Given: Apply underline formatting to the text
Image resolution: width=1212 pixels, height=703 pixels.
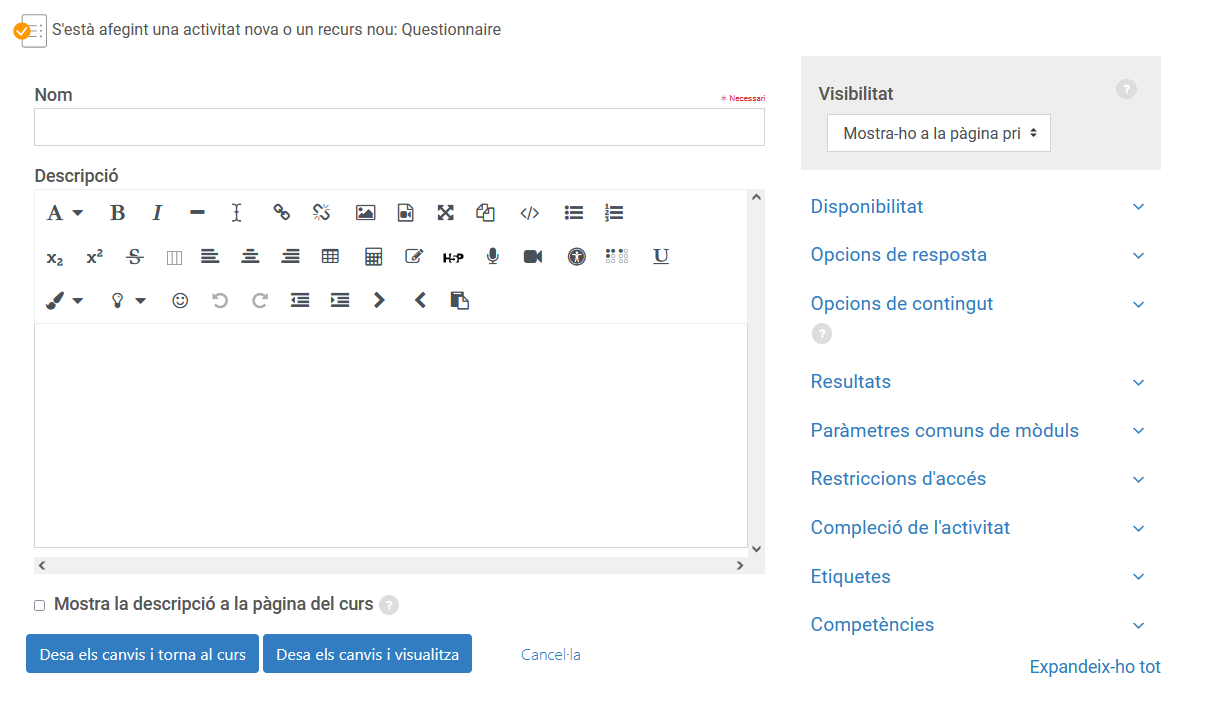Looking at the screenshot, I should coord(661,257).
